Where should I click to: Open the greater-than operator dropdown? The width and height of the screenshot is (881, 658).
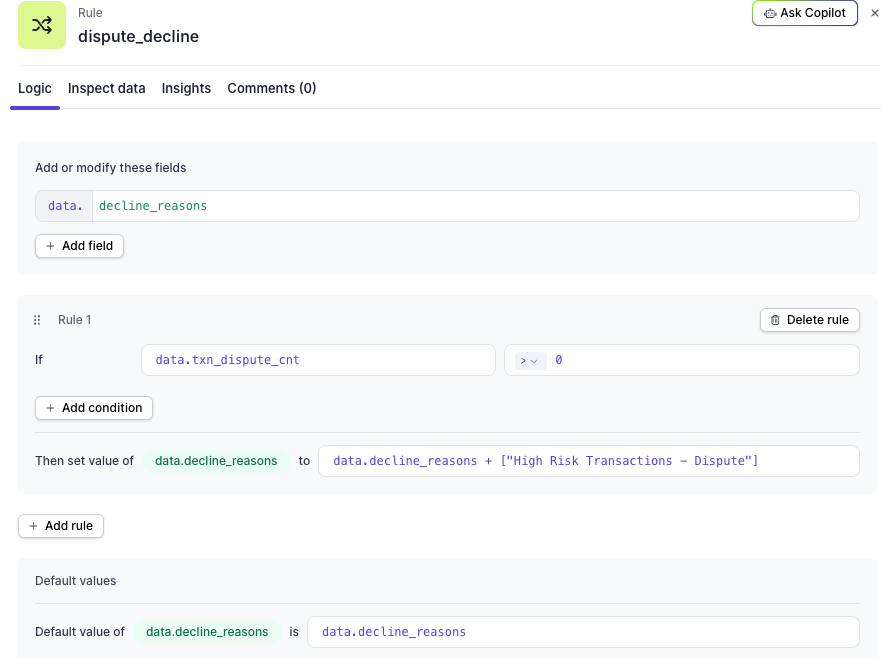(x=530, y=361)
